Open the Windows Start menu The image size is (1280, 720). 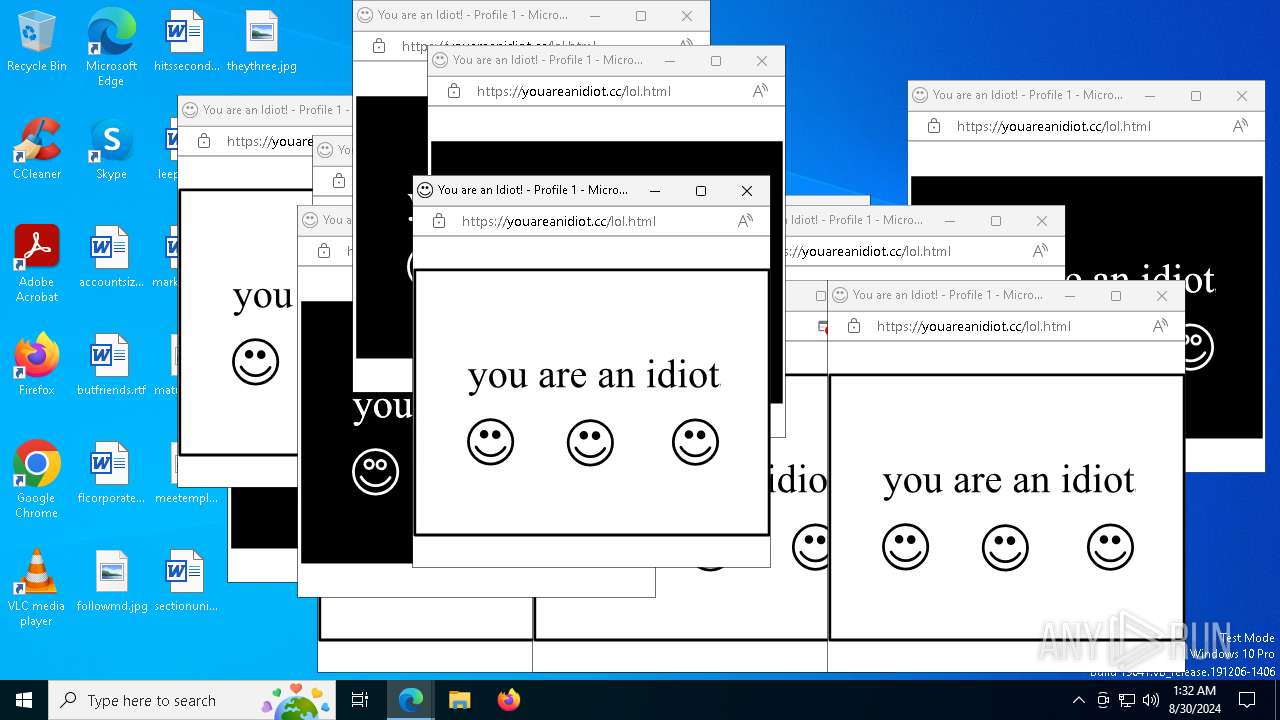pyautogui.click(x=24, y=700)
